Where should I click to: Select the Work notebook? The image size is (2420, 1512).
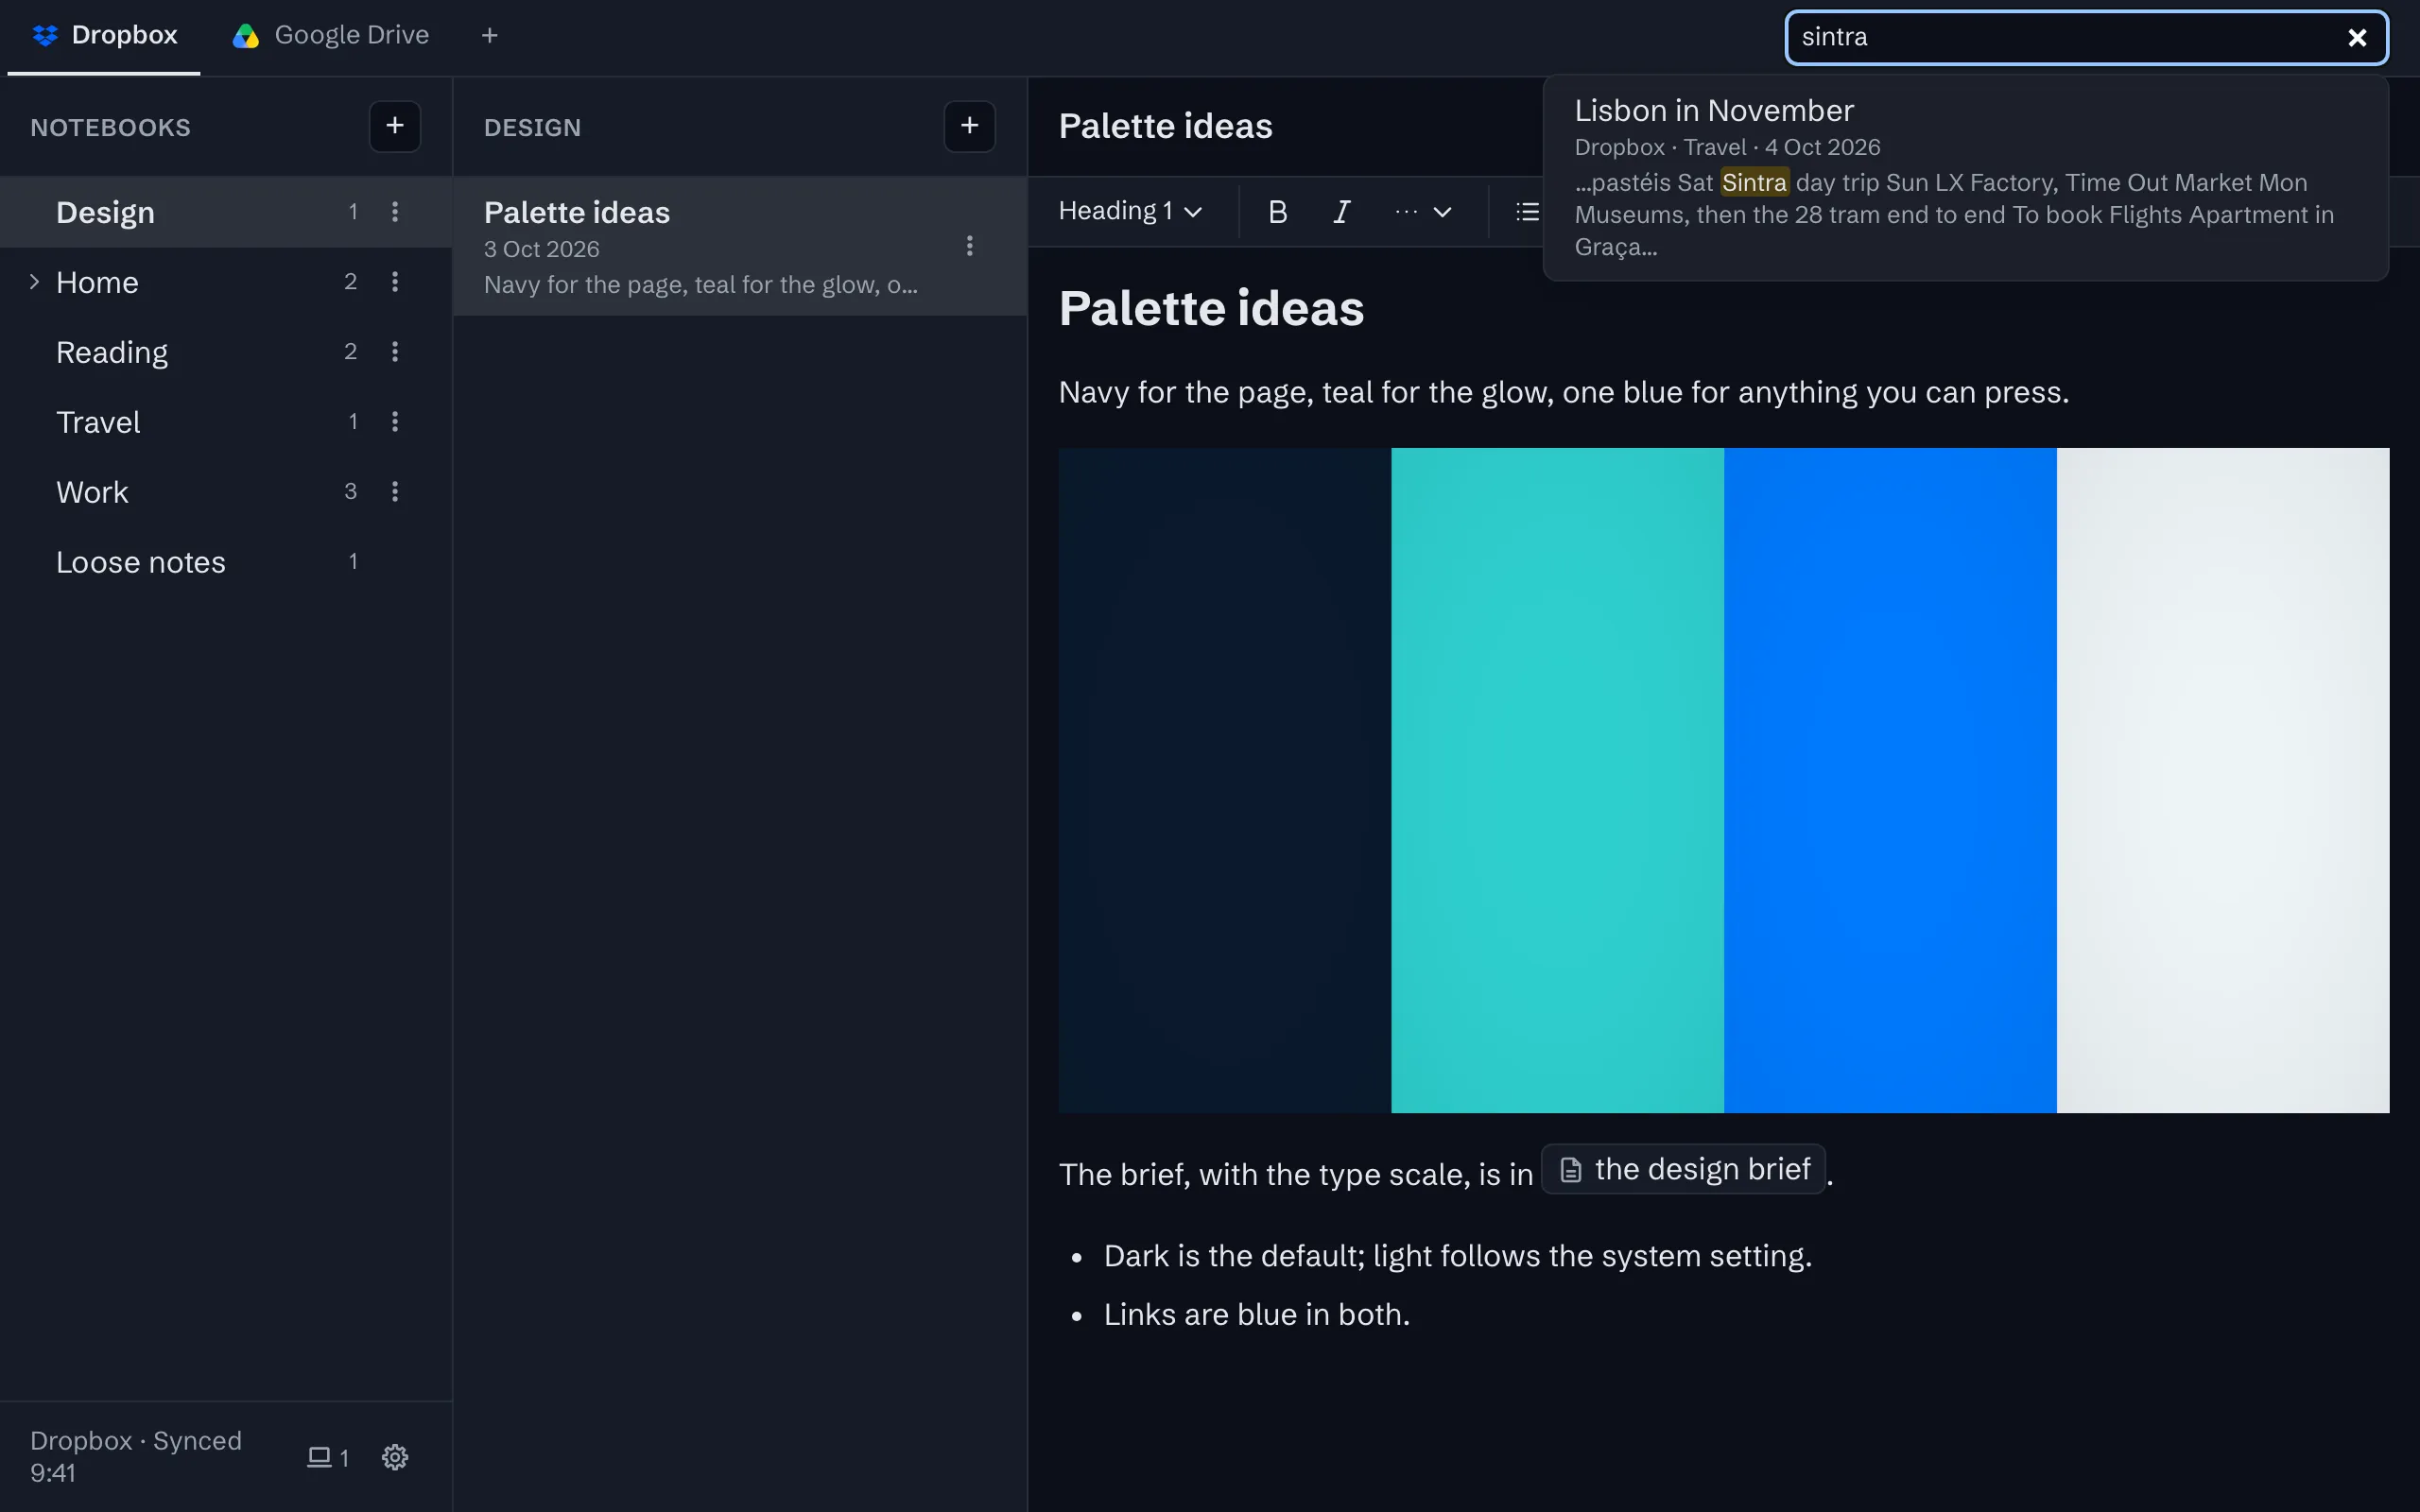tap(226, 492)
